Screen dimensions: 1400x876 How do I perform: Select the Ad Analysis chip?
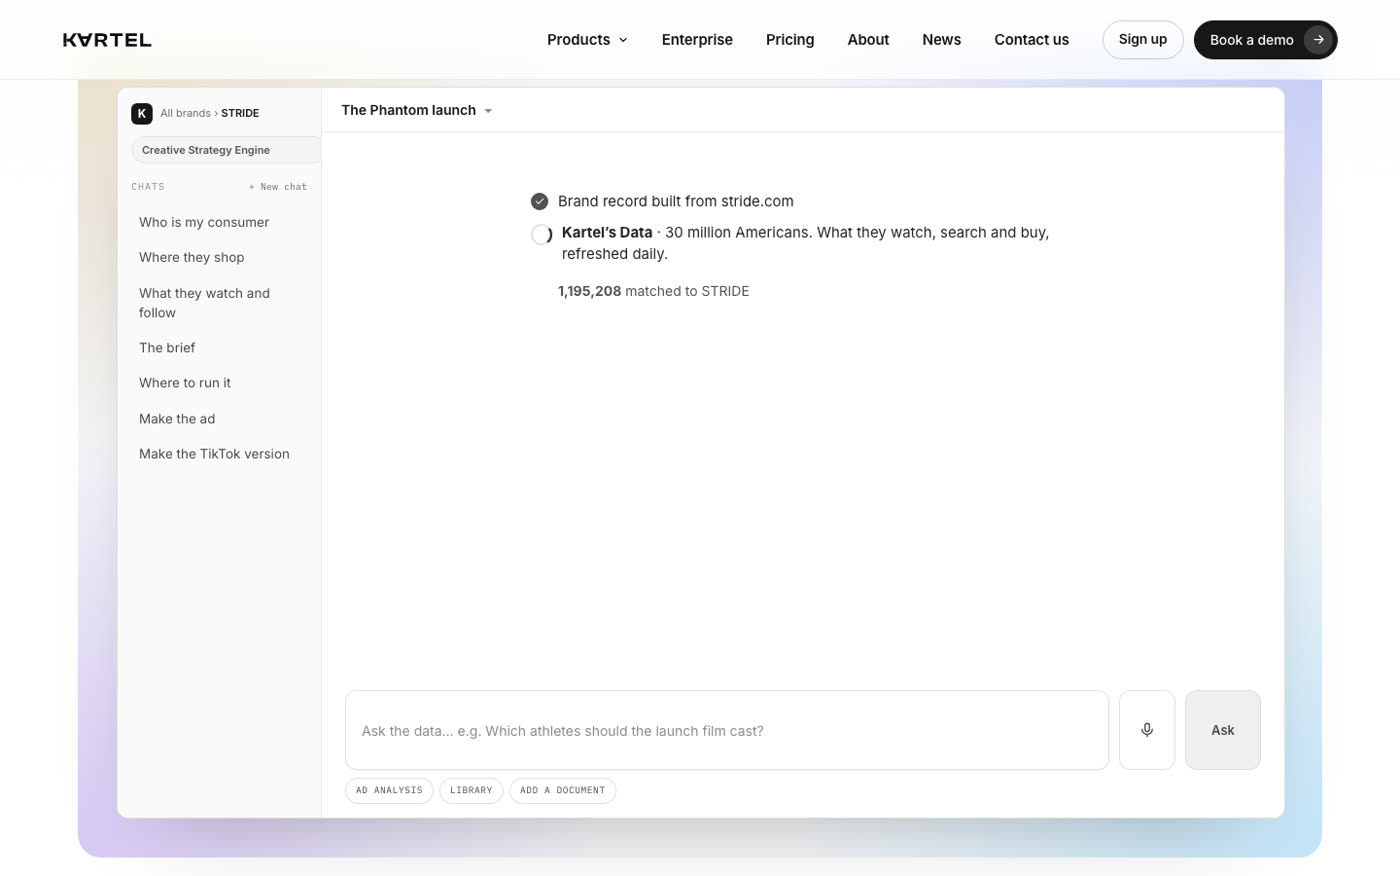click(389, 790)
